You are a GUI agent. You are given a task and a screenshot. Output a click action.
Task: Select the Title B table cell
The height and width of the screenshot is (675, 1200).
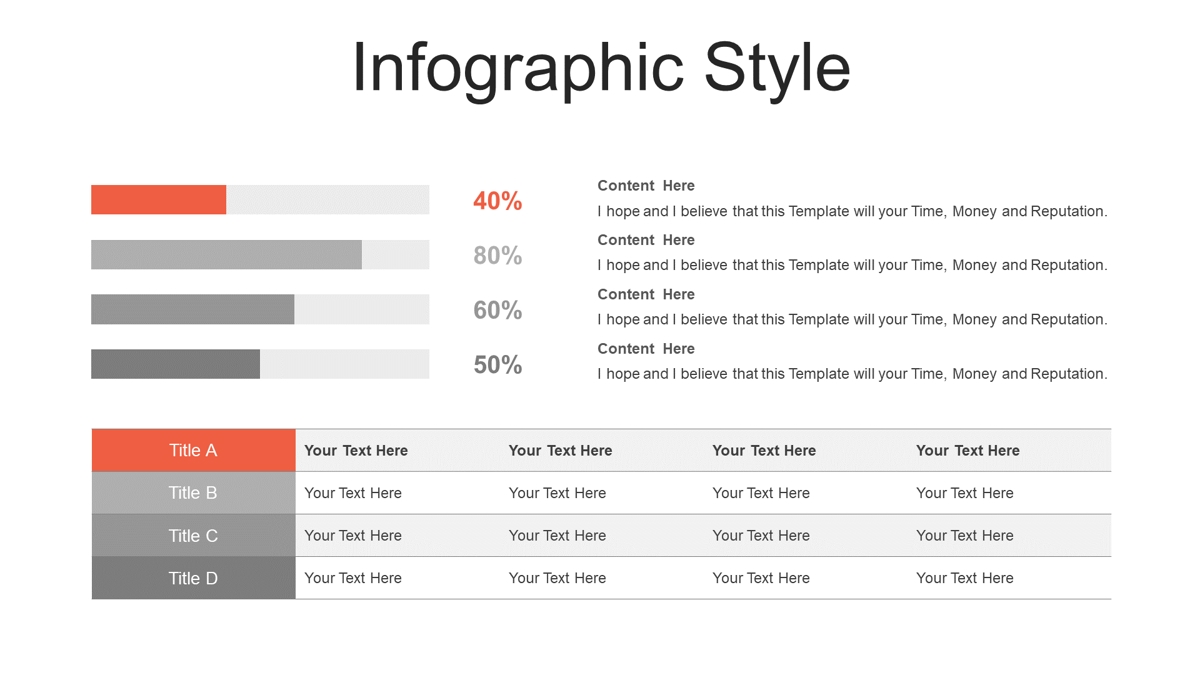click(x=193, y=493)
